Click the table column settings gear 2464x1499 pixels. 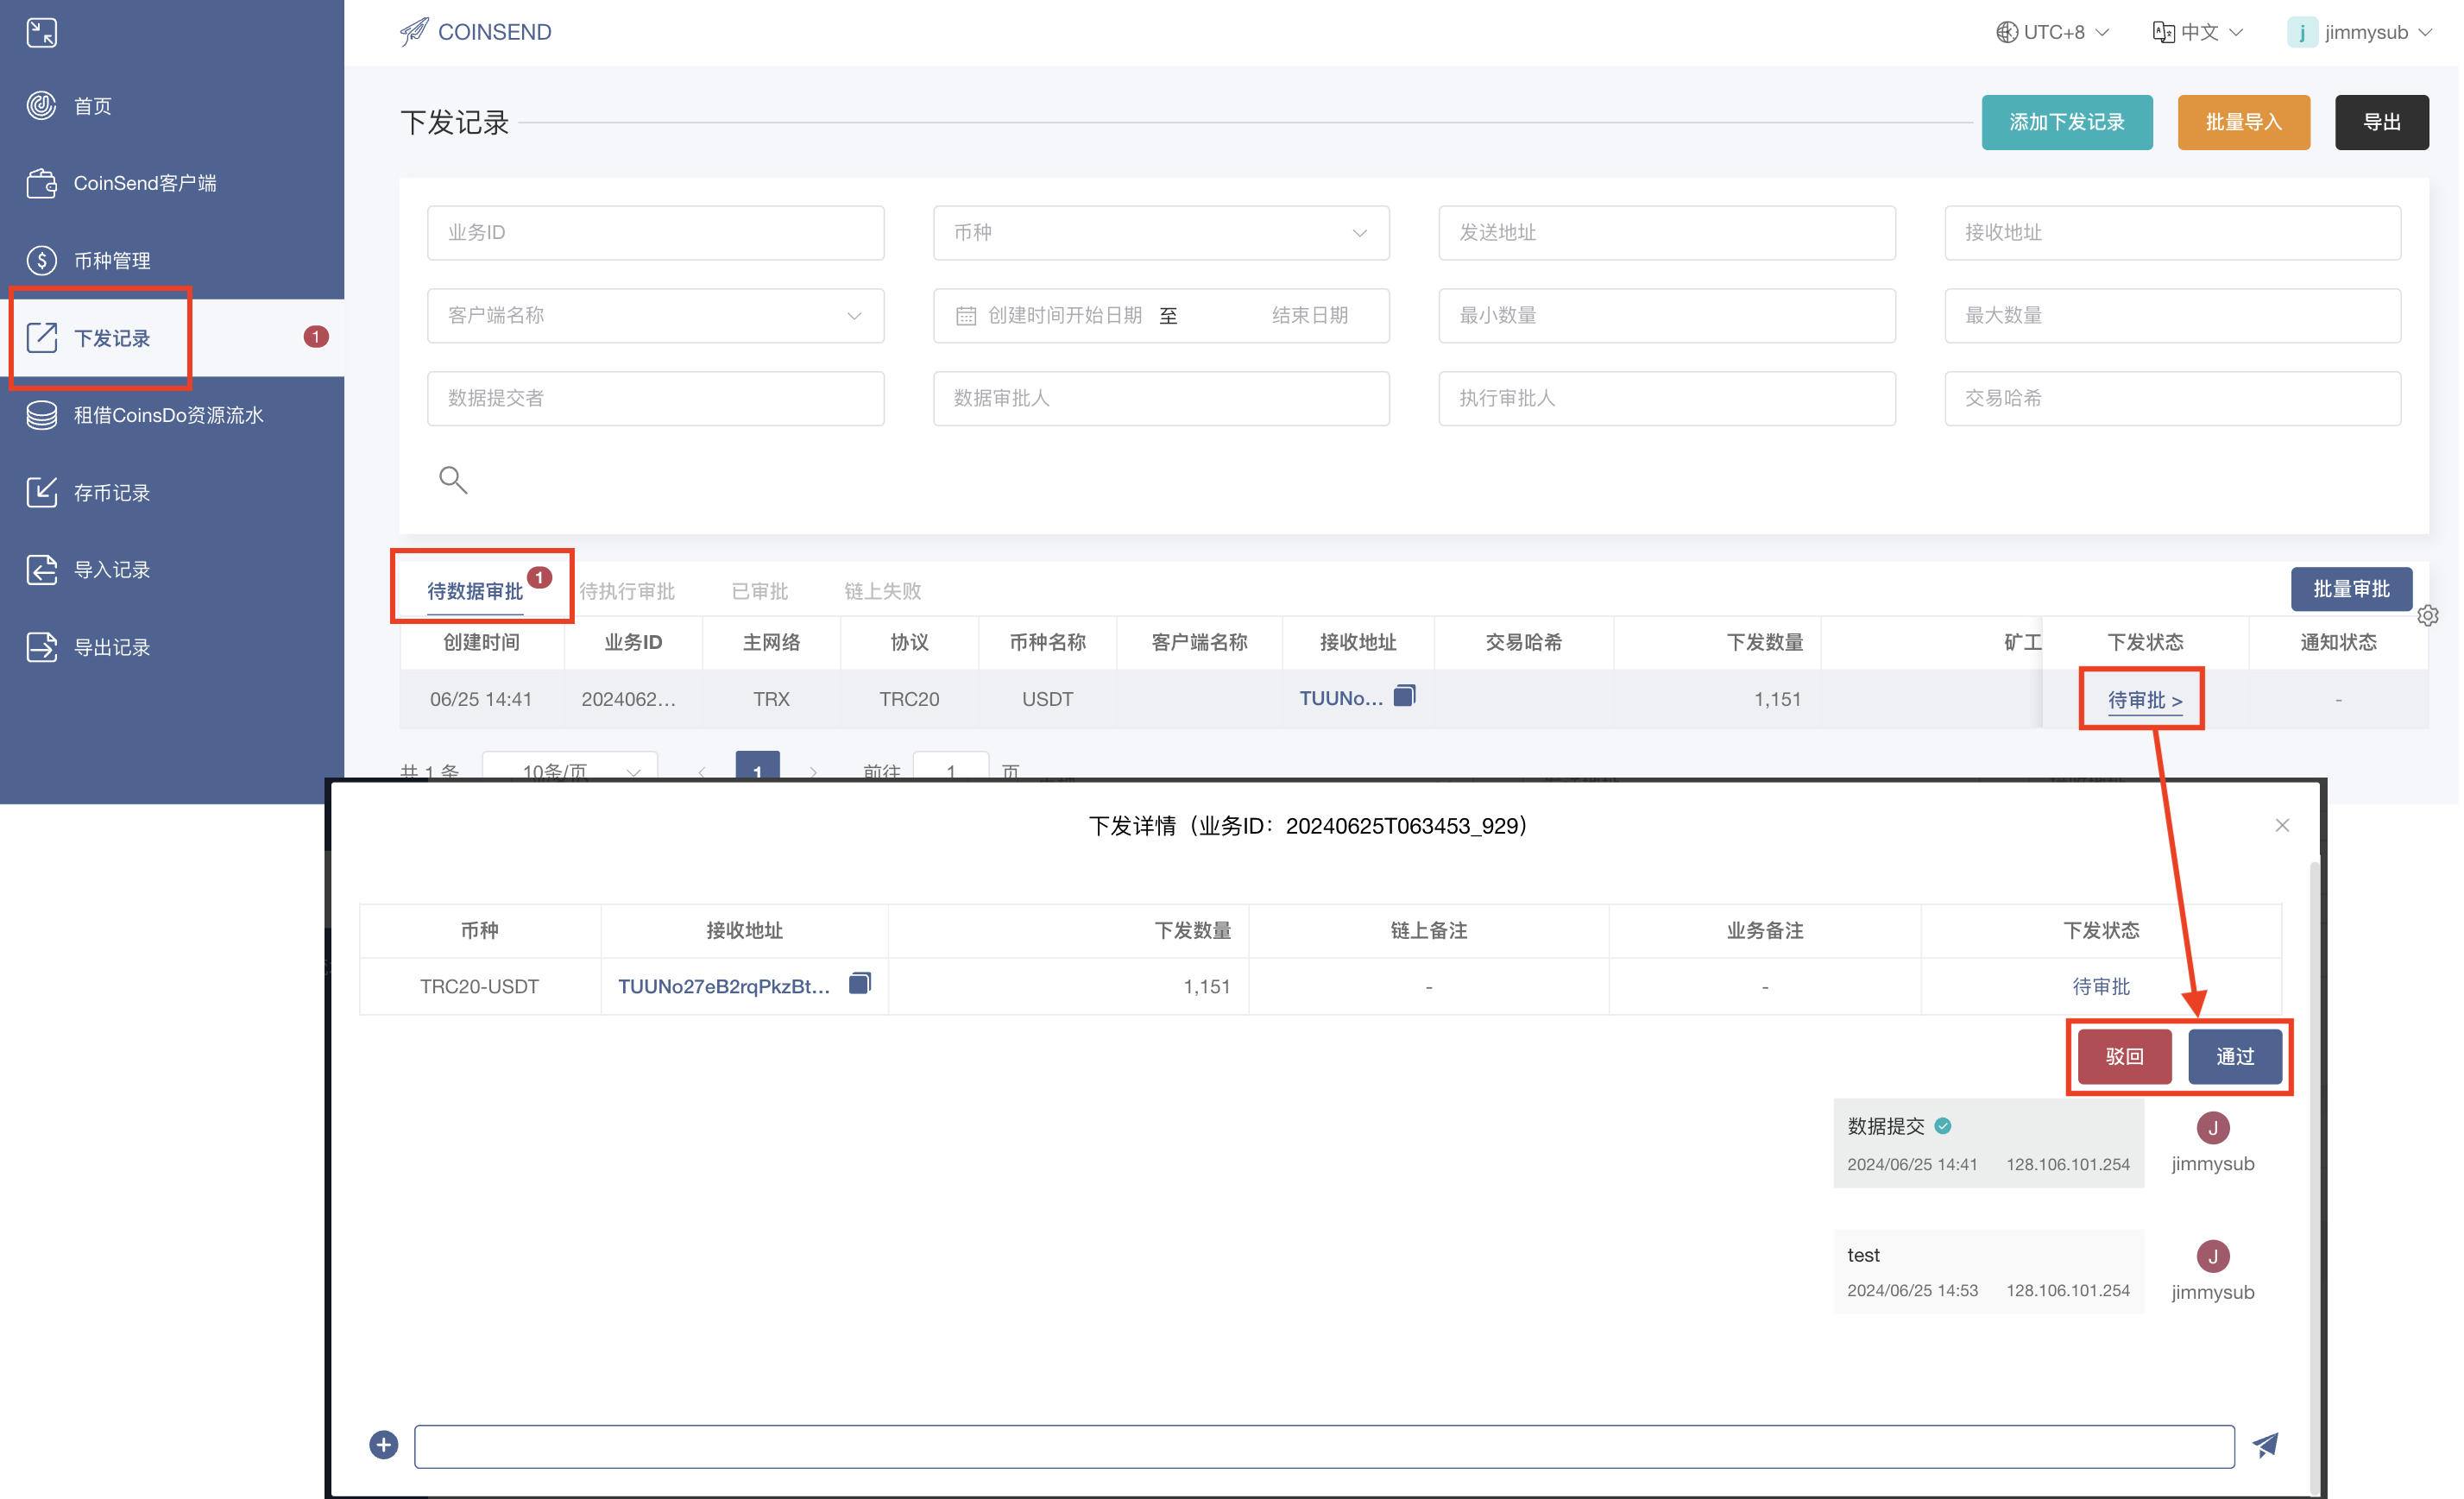pyautogui.click(x=2427, y=616)
